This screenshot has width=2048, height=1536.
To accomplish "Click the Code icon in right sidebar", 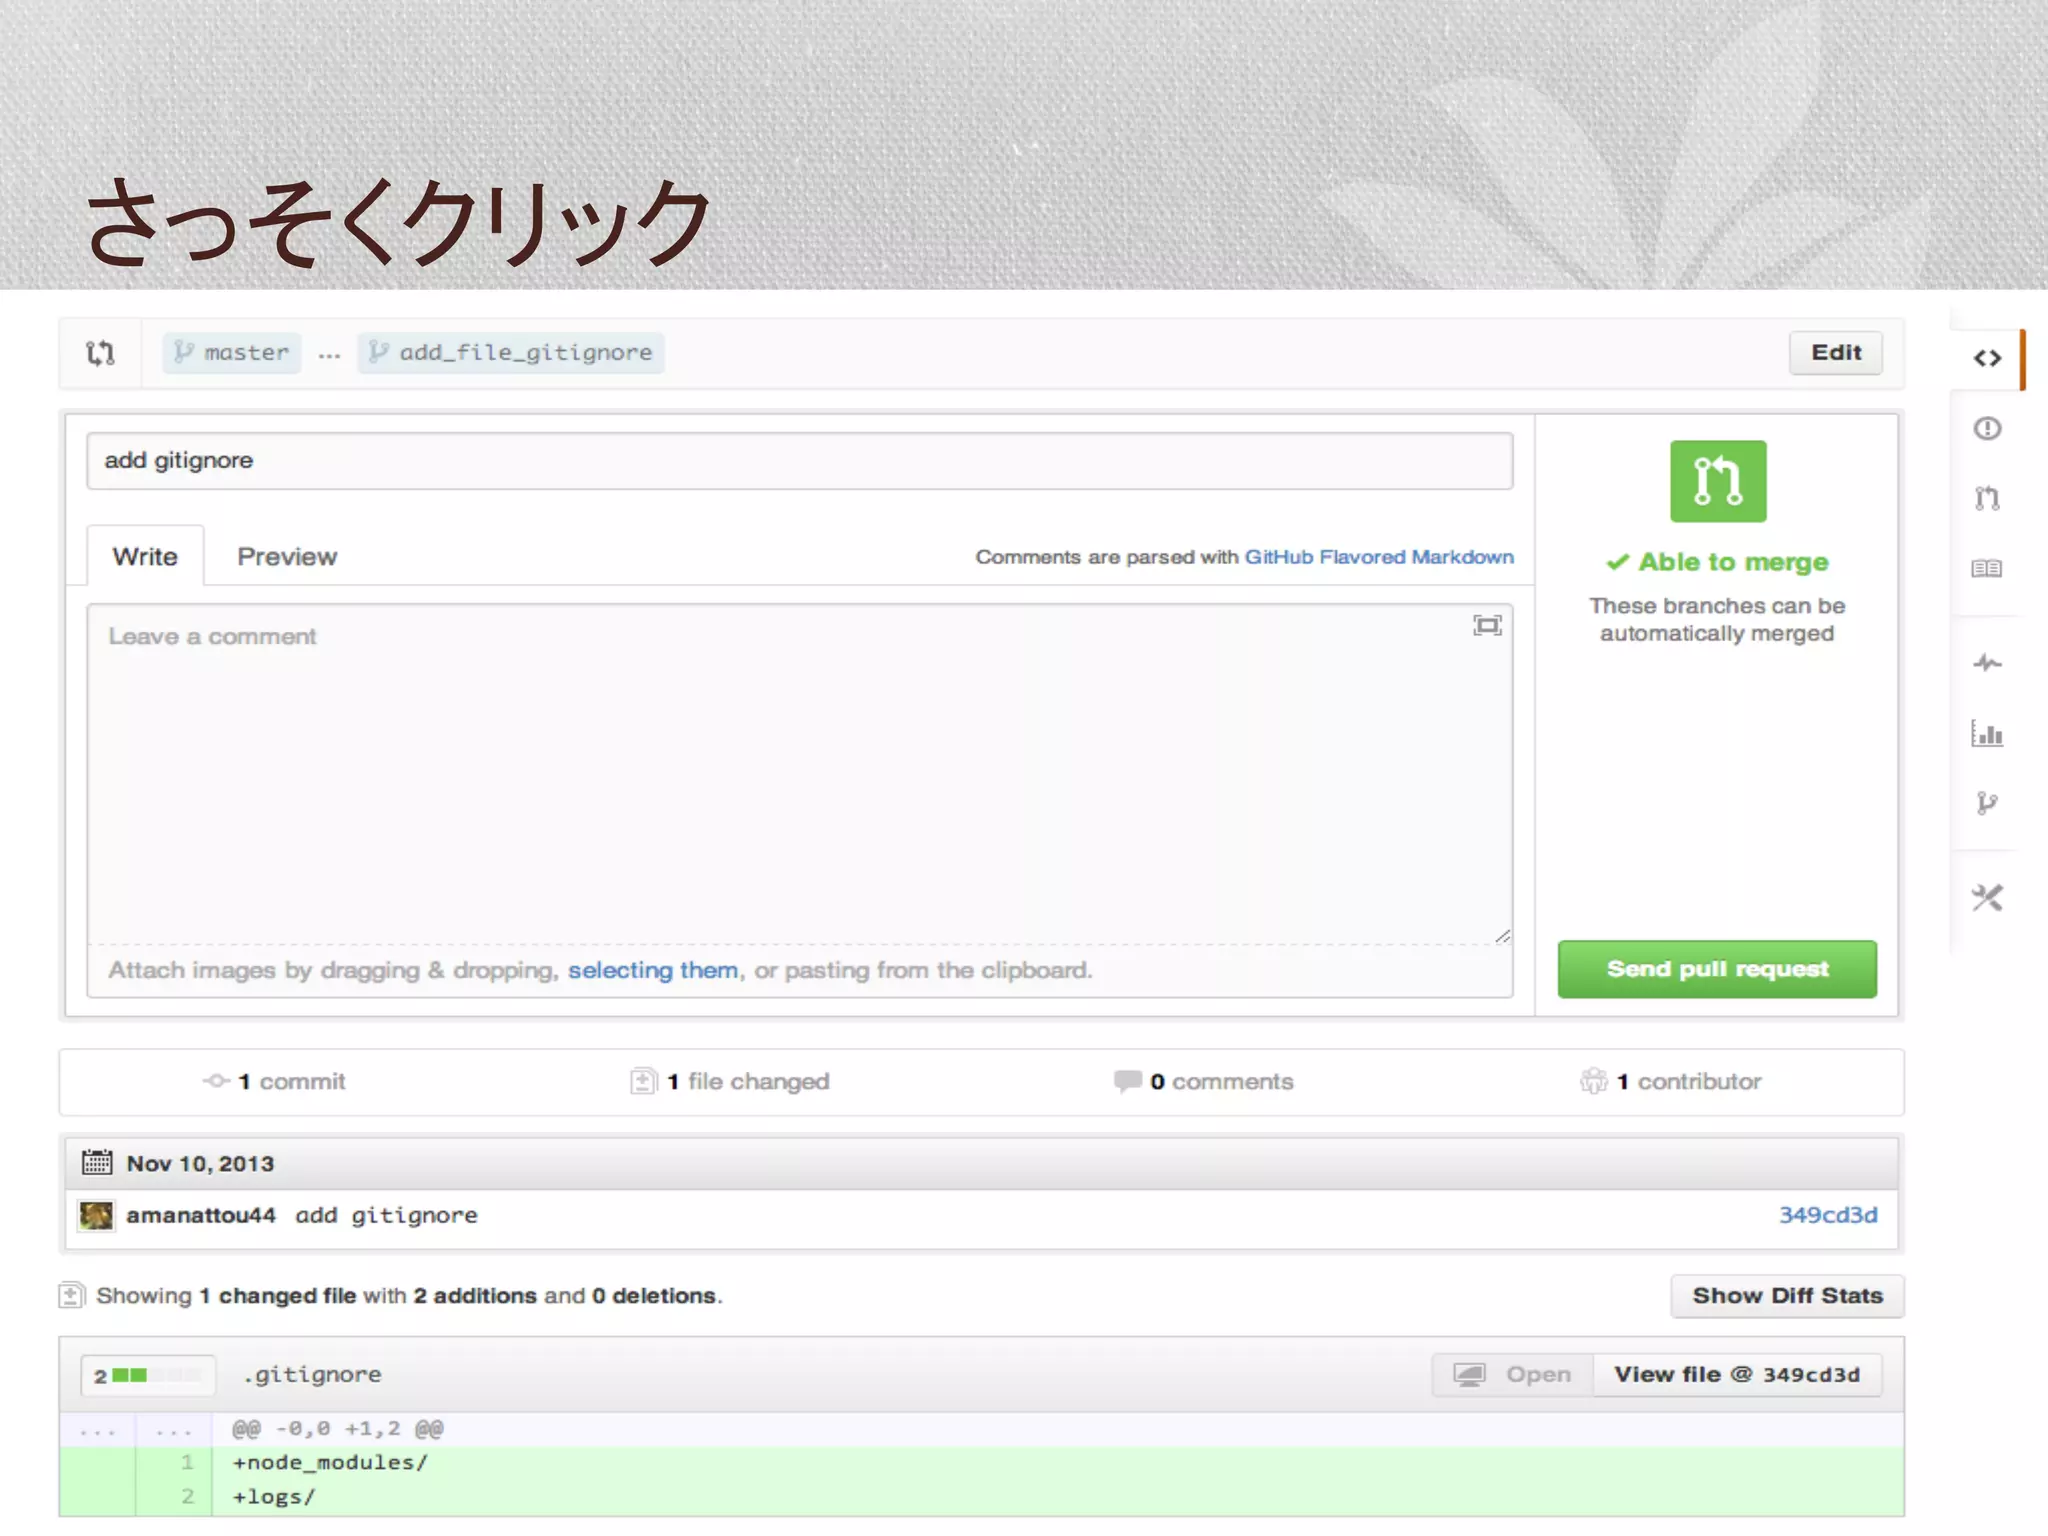I will 1987,358.
